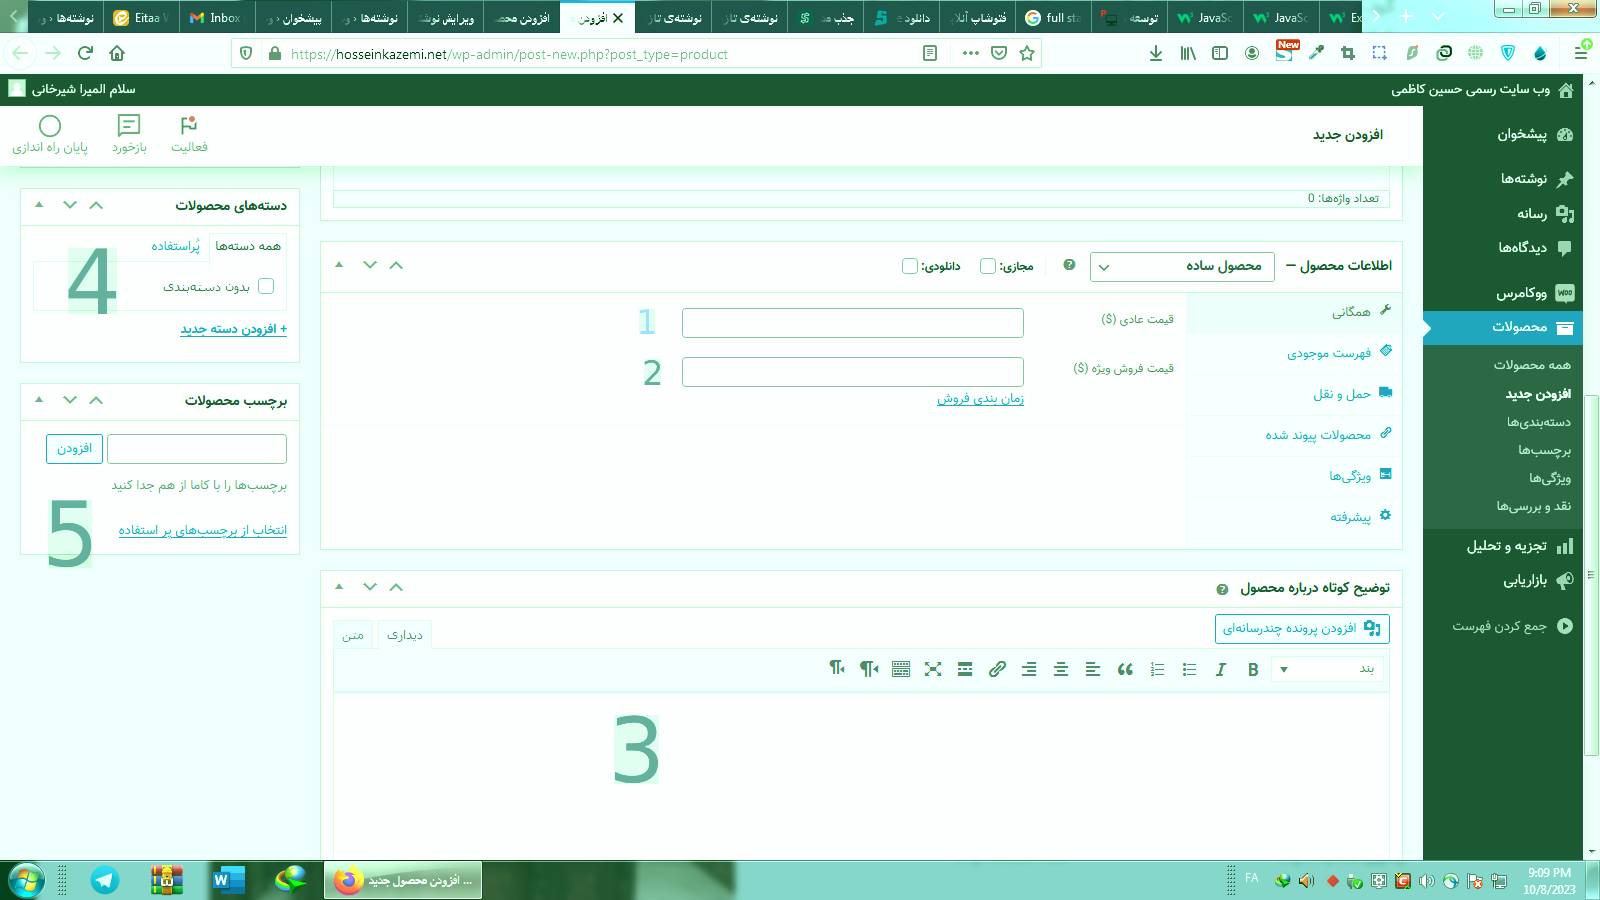The width and height of the screenshot is (1600, 900).
Task: Insert a link with the chain icon
Action: point(997,670)
